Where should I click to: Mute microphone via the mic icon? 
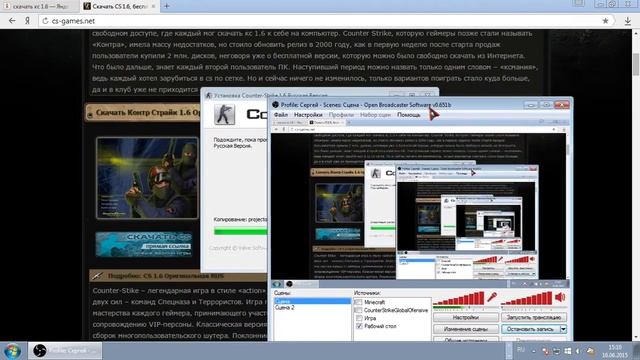click(x=492, y=298)
